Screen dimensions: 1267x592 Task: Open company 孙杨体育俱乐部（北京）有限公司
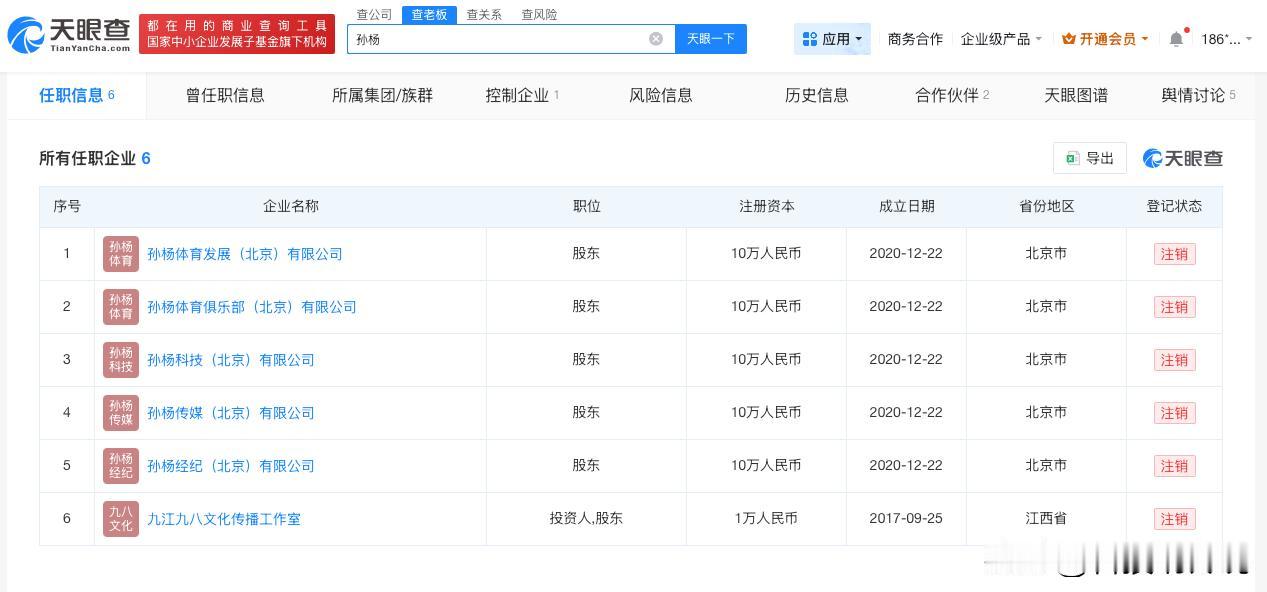(252, 307)
